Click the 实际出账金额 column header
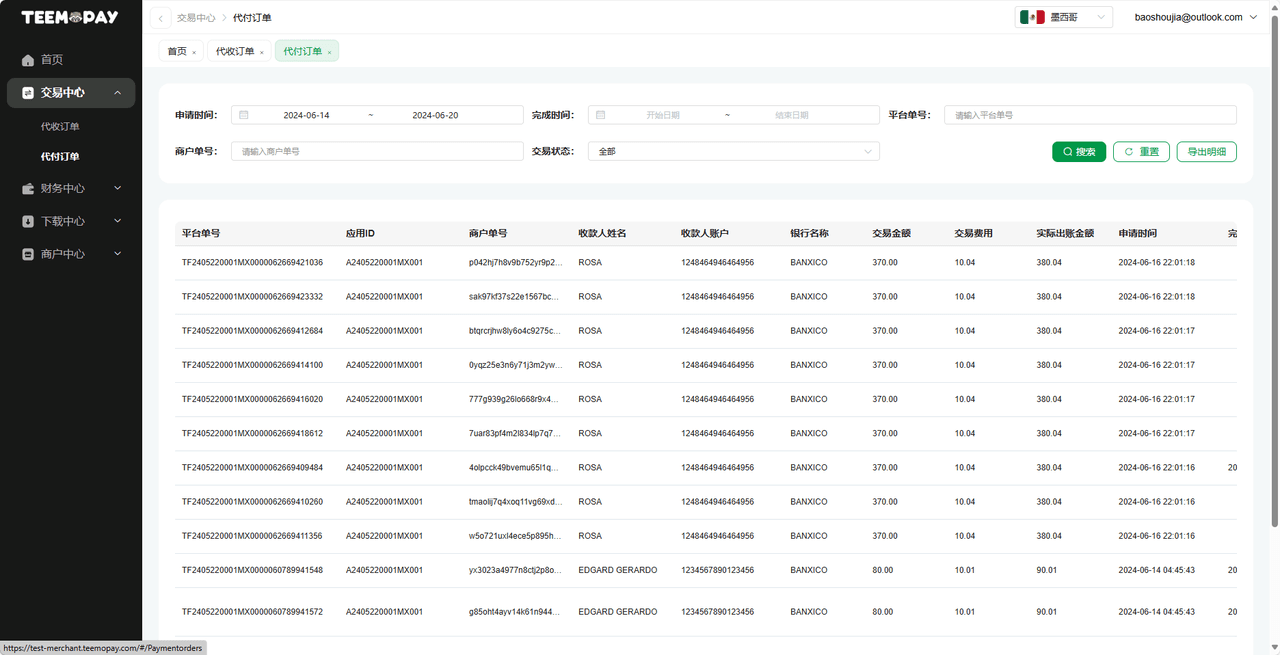This screenshot has height=655, width=1280. 1065,233
